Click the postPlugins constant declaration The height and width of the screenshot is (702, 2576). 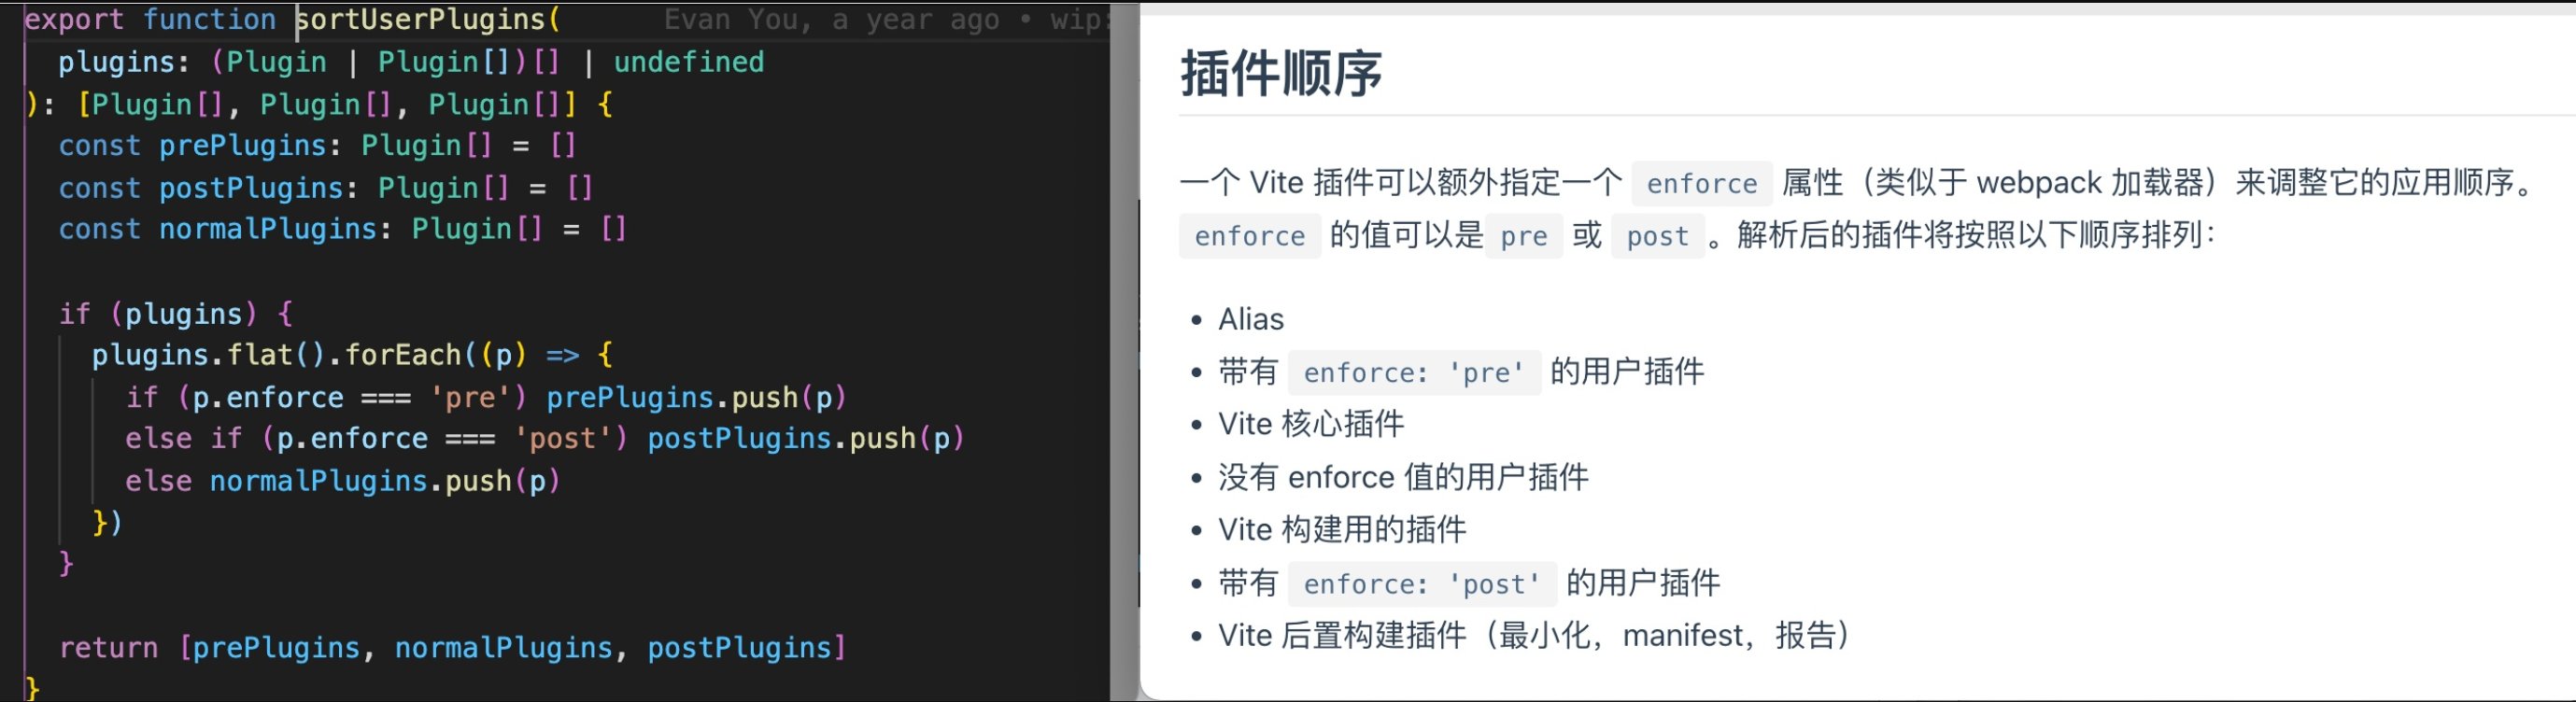tap(251, 188)
